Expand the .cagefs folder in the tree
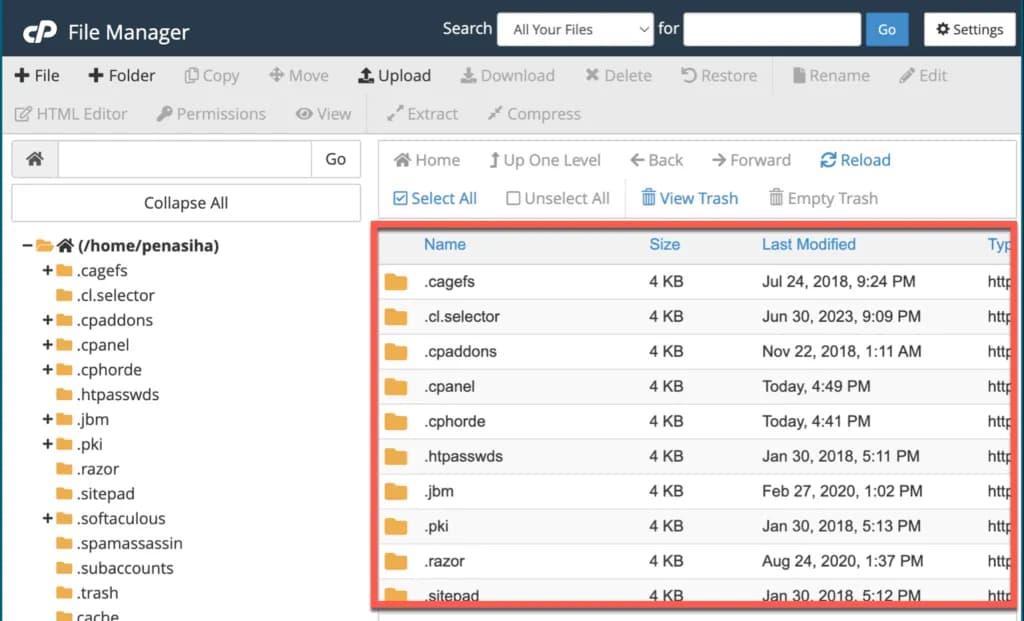The width and height of the screenshot is (1024, 621). [47, 271]
